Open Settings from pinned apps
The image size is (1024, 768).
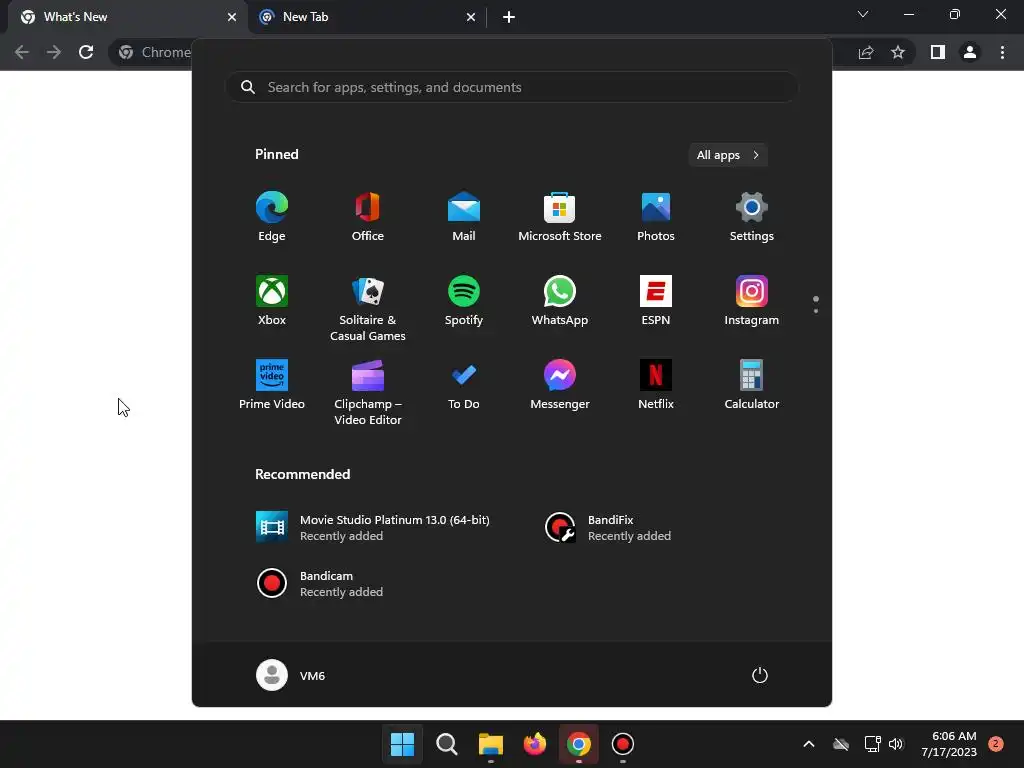[752, 217]
